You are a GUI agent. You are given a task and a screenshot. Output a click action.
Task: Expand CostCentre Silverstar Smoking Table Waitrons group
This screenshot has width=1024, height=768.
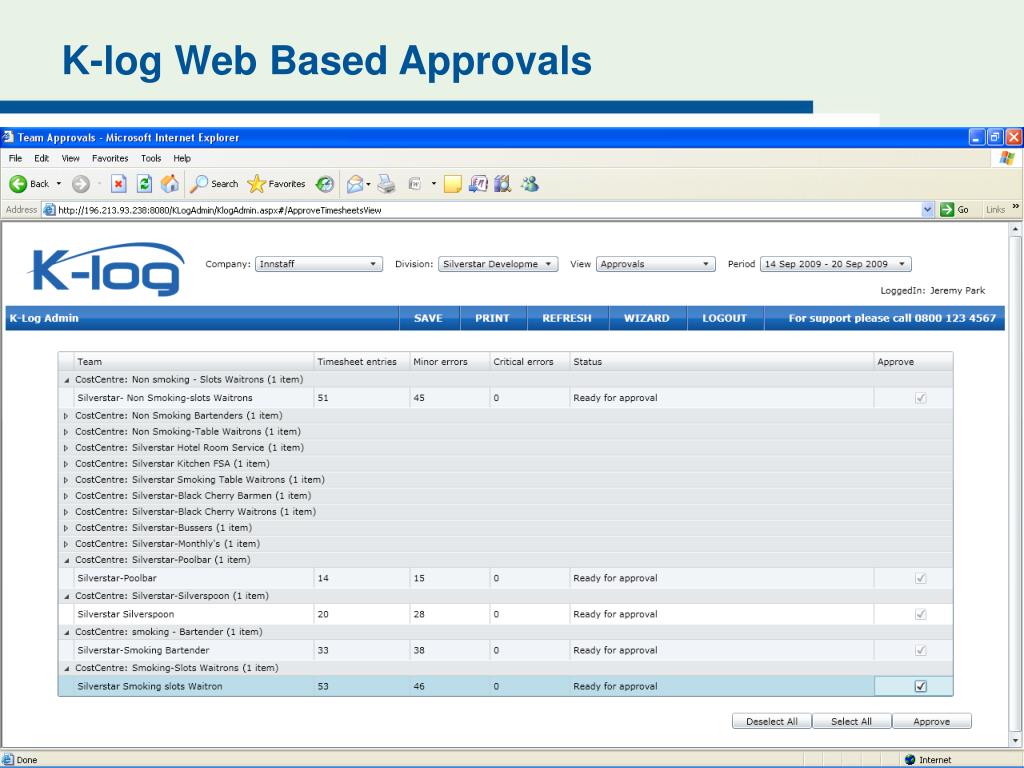click(66, 480)
